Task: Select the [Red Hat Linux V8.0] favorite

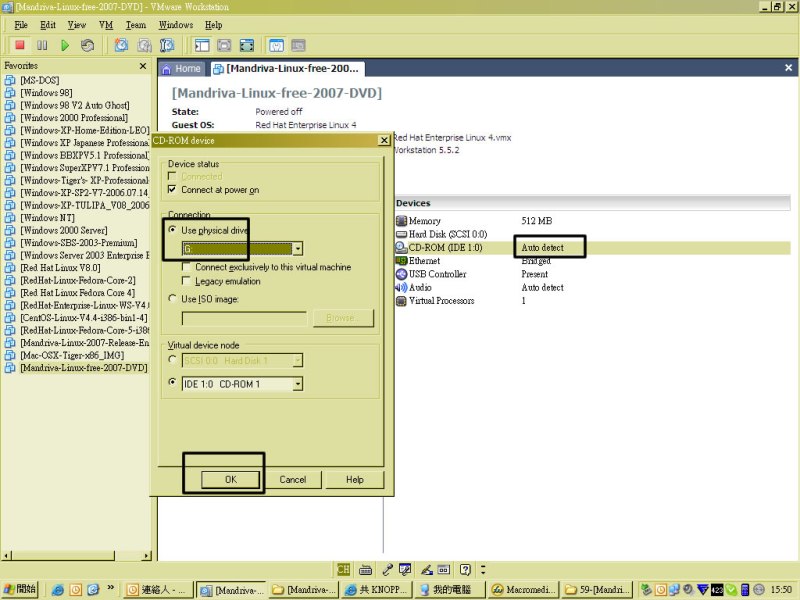Action: [x=60, y=268]
